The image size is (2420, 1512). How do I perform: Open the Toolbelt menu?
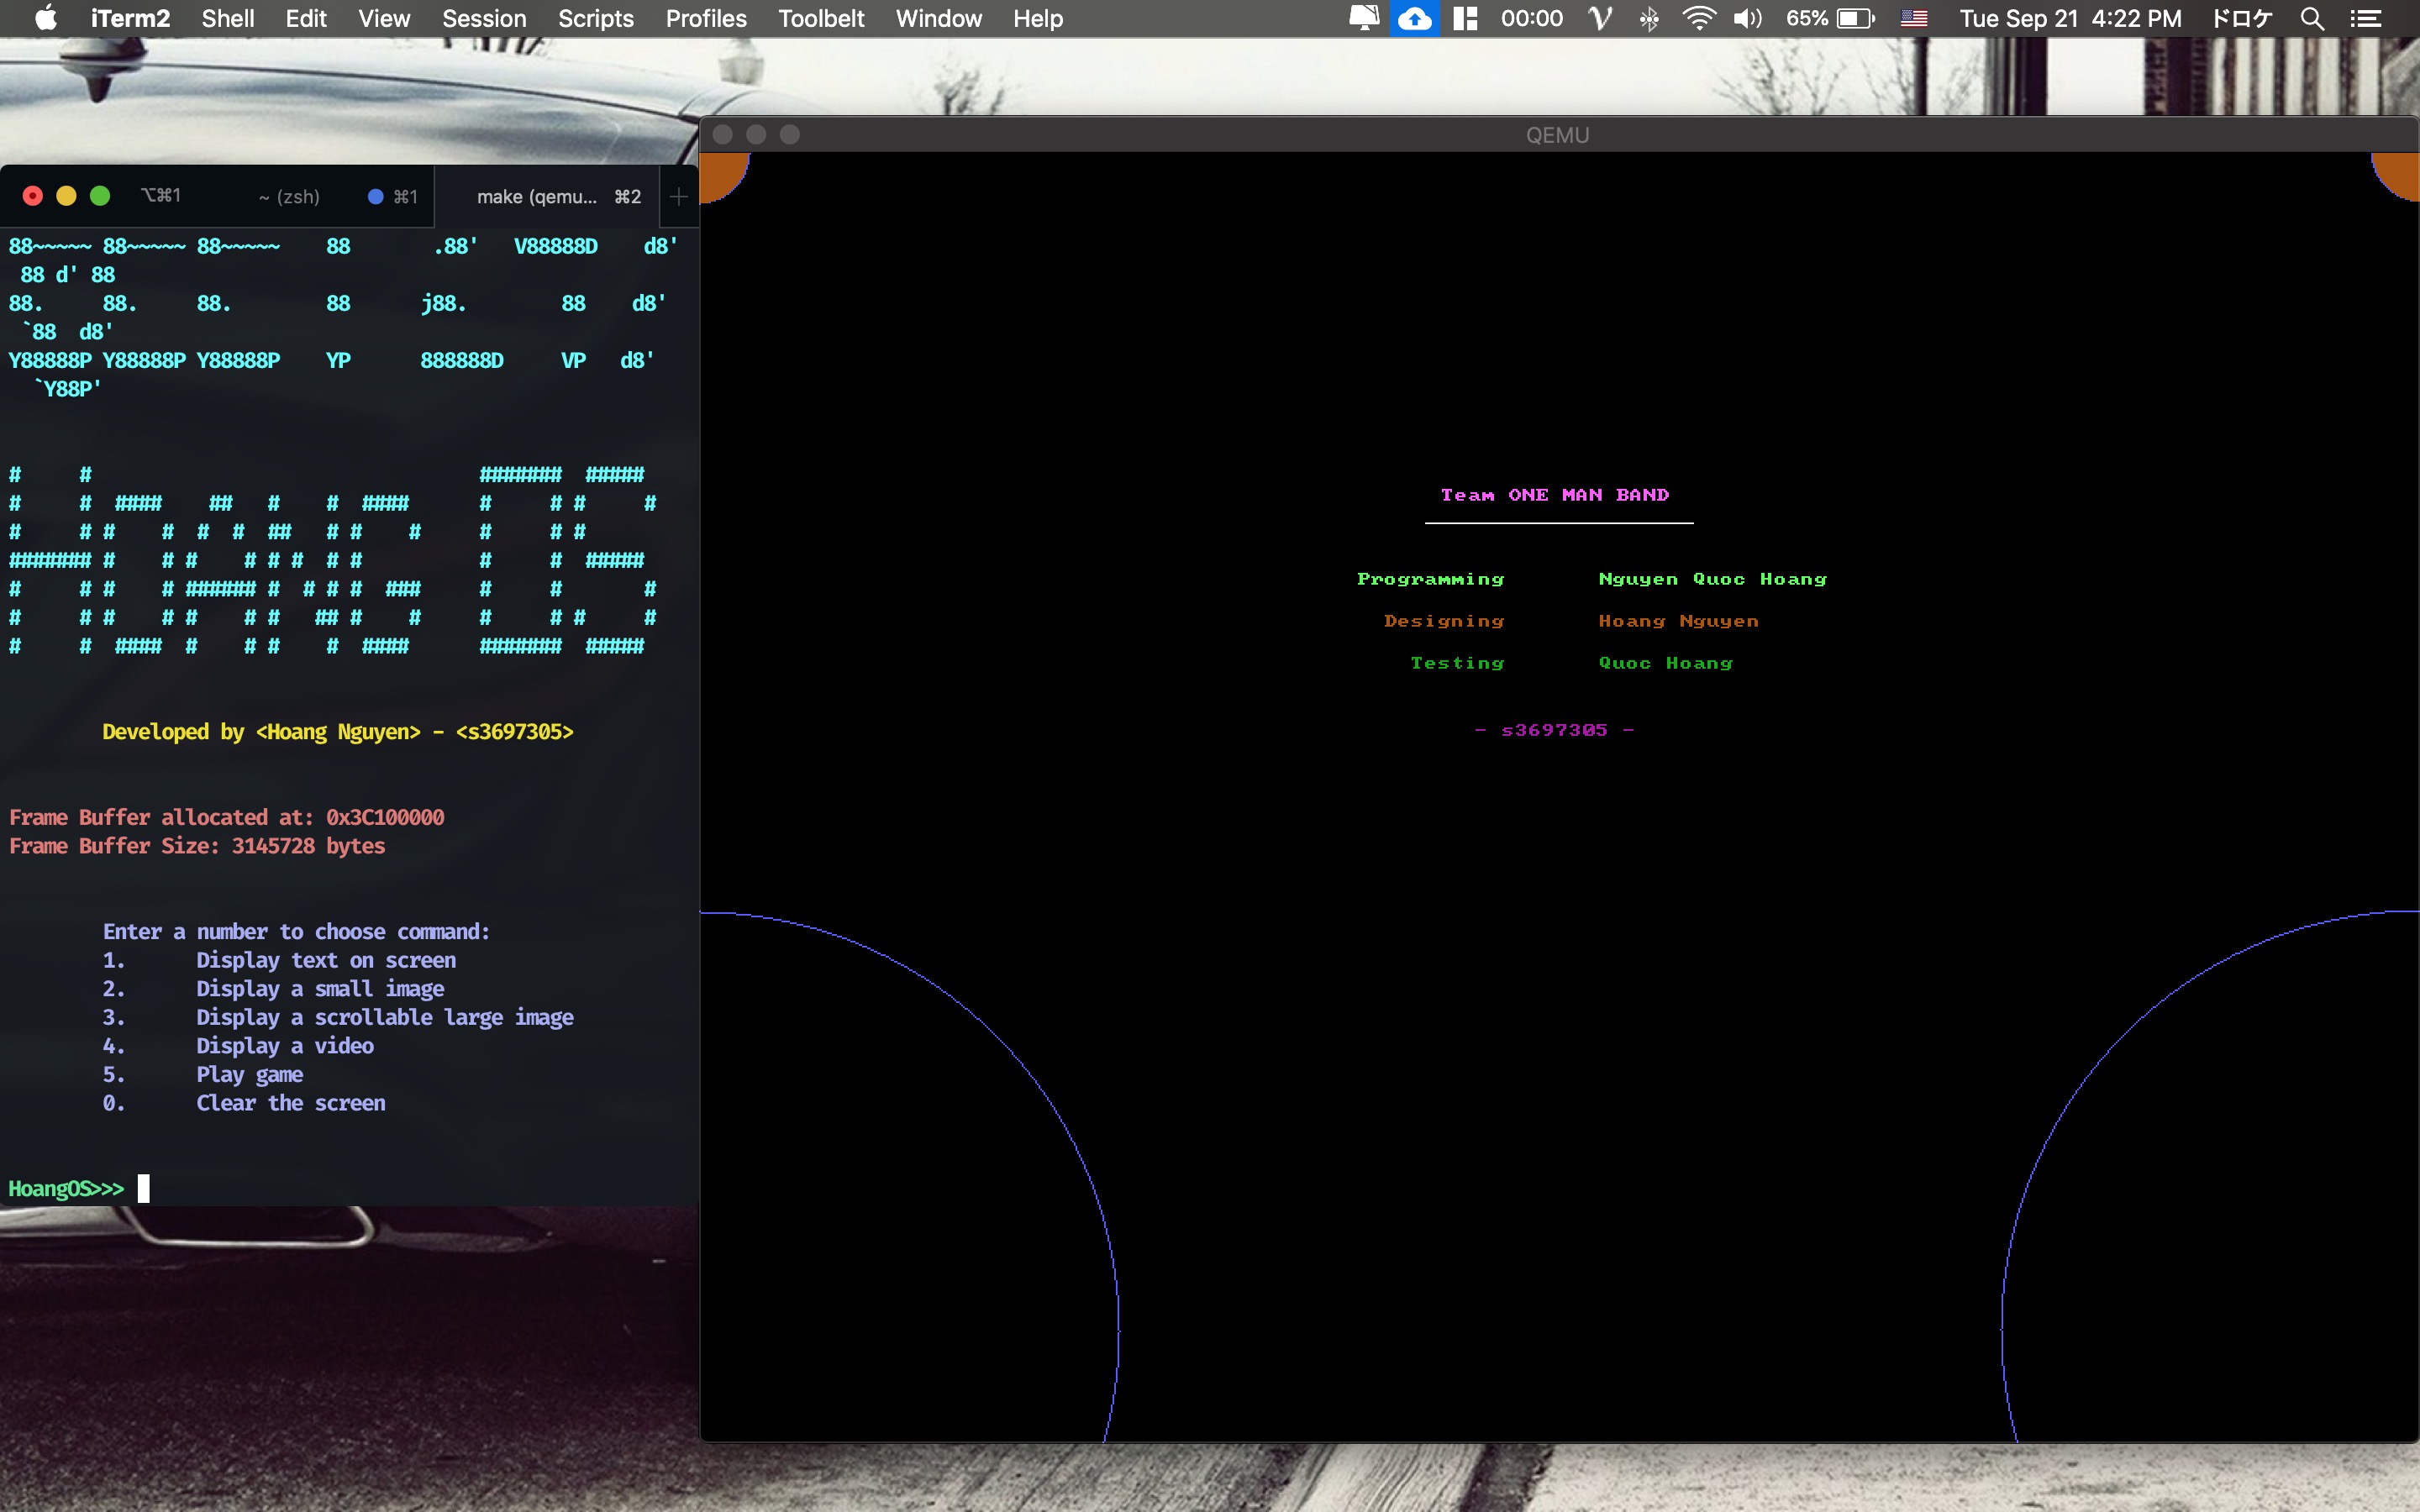[821, 19]
